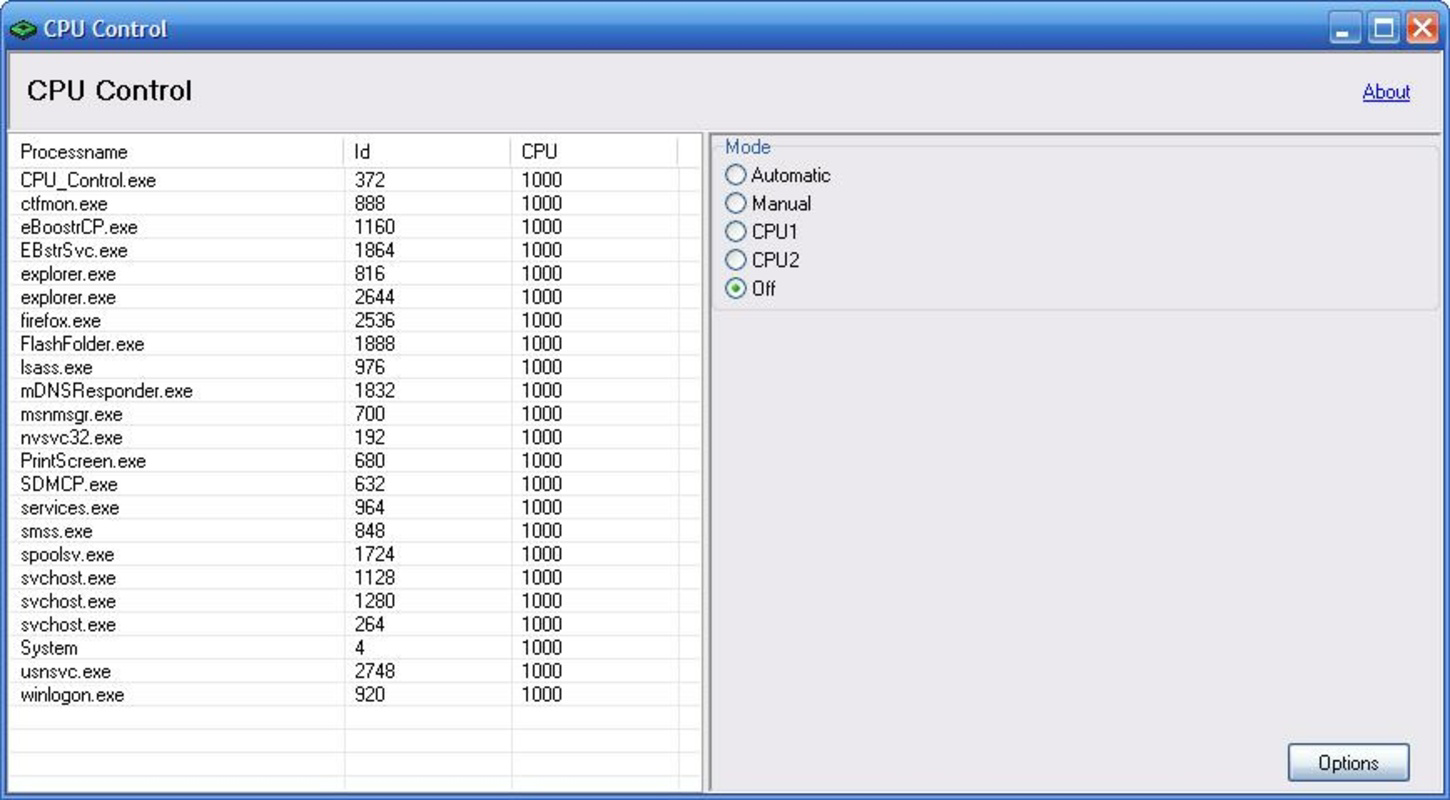1450x800 pixels.
Task: Click Id value 1832 of mDNSResponder.exe
Action: [x=375, y=391]
